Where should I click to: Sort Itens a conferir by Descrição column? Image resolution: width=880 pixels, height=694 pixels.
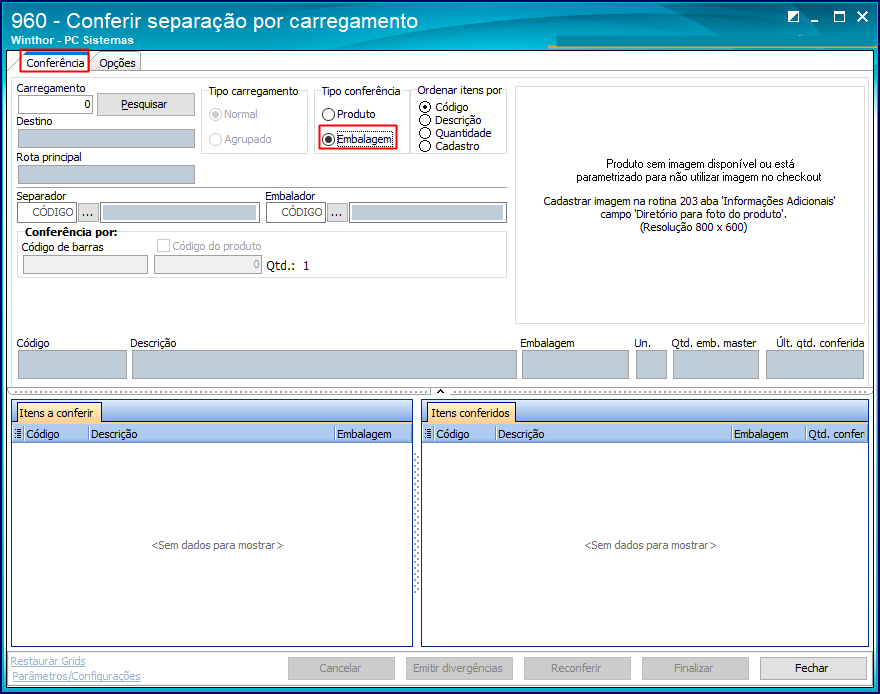[x=212, y=434]
